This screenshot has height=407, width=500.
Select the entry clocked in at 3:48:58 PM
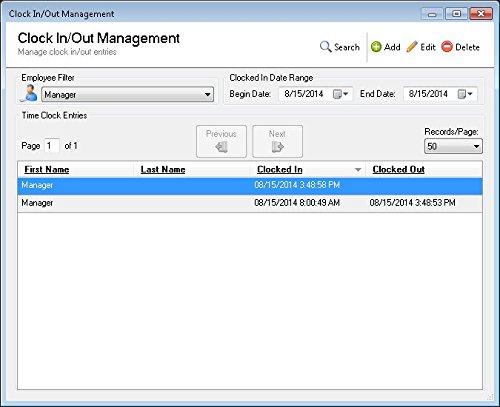click(x=250, y=186)
